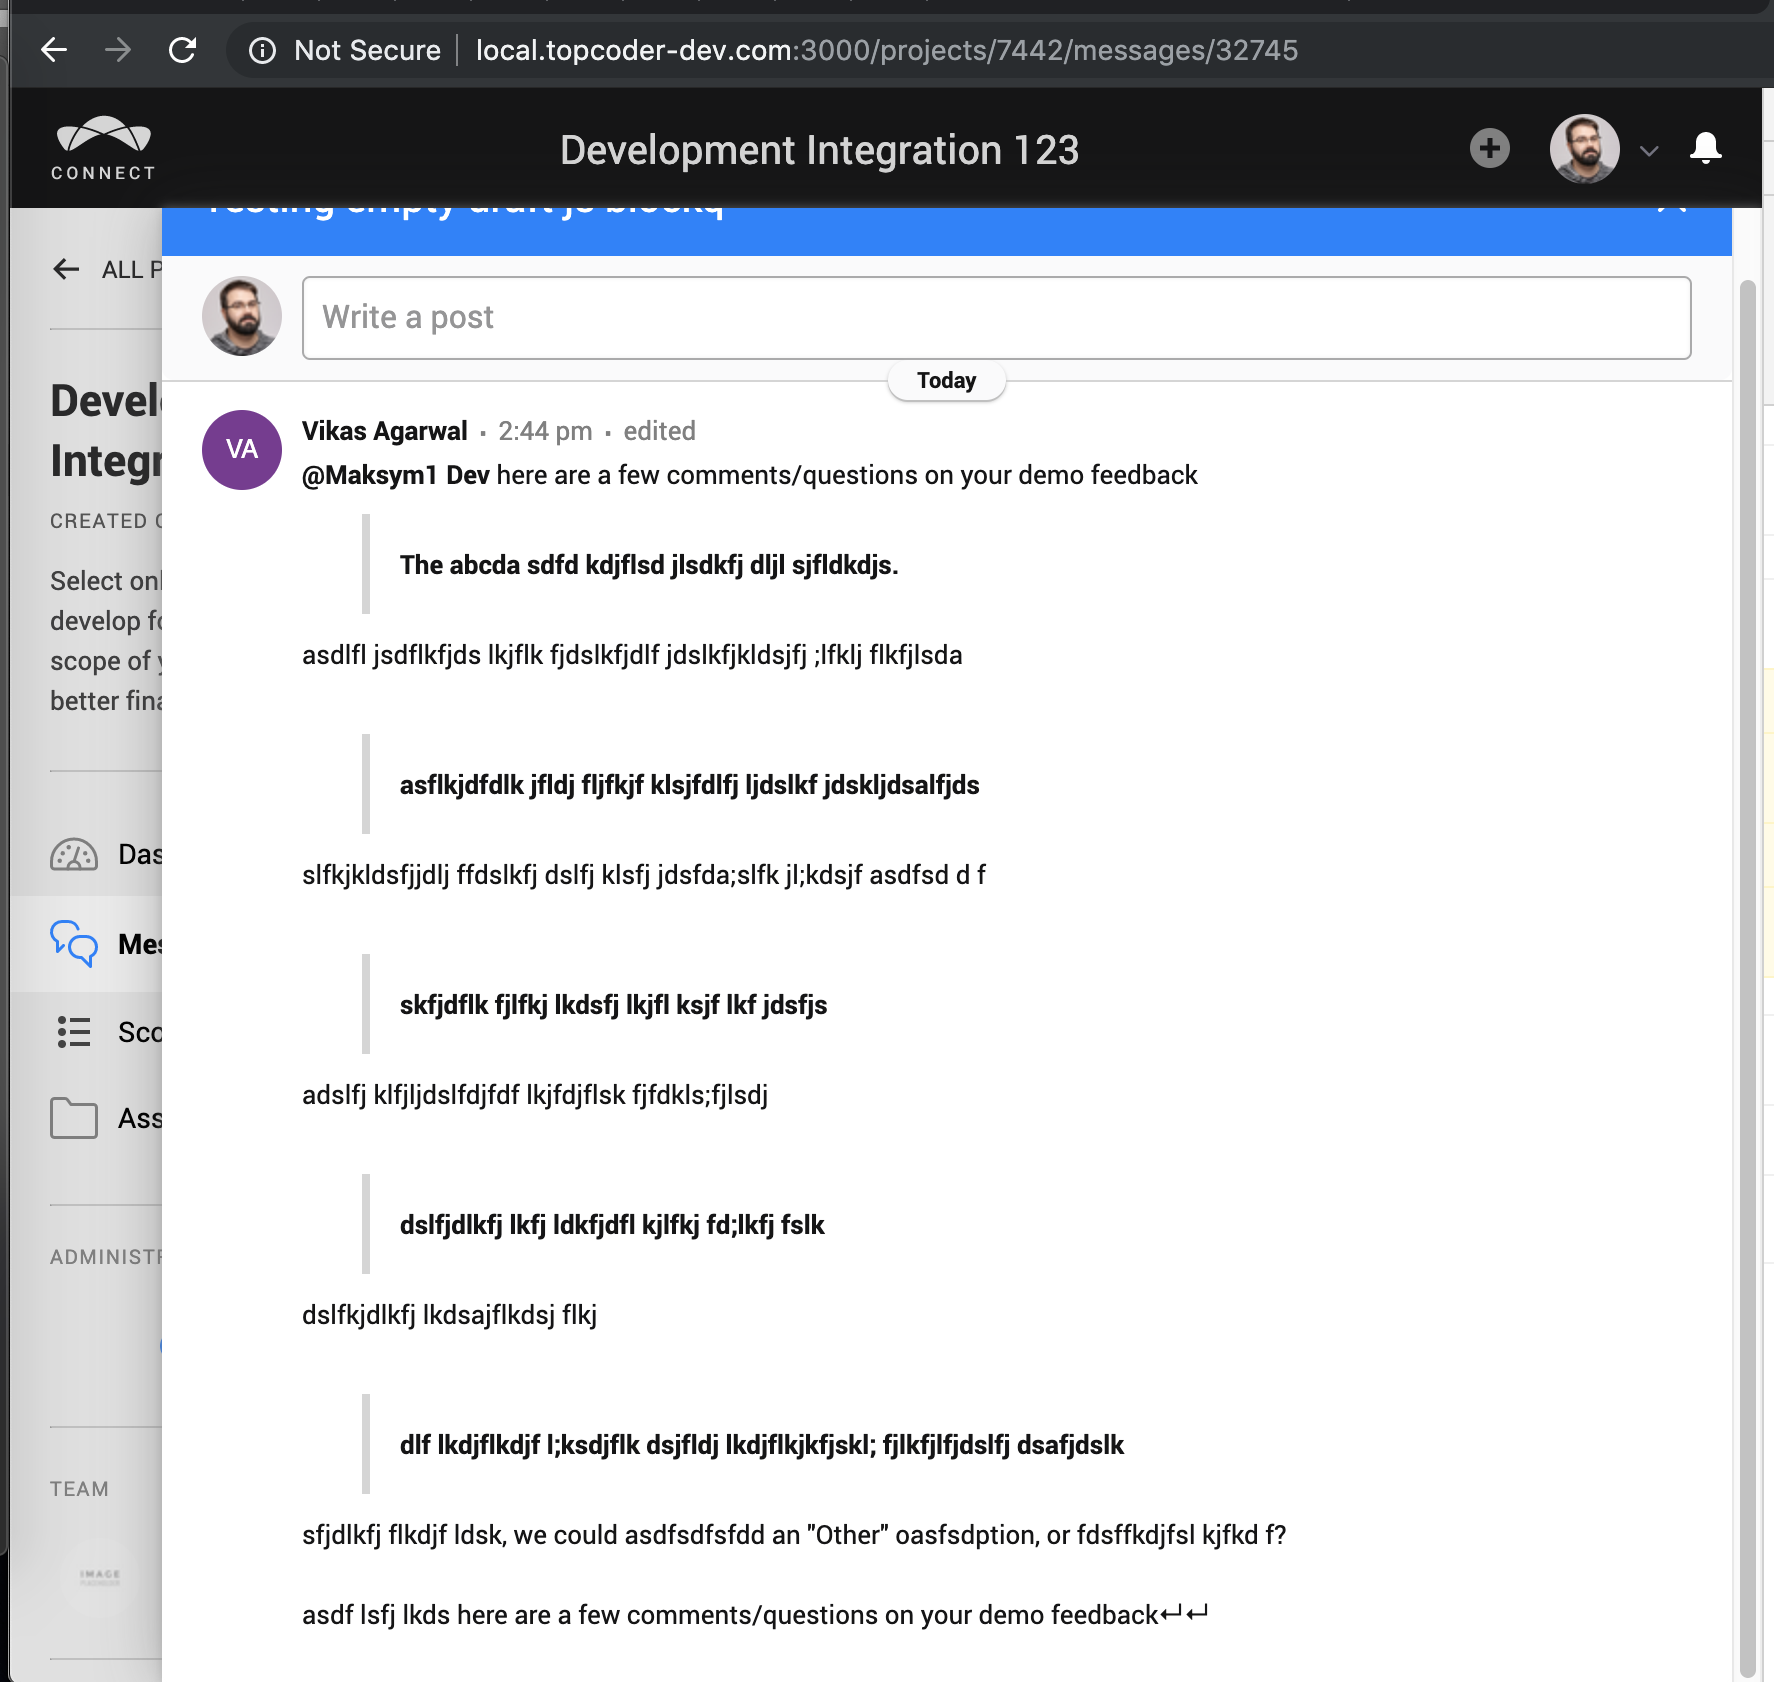Viewport: 1774px width, 1682px height.
Task: Click the edited label on the post
Action: coord(659,431)
